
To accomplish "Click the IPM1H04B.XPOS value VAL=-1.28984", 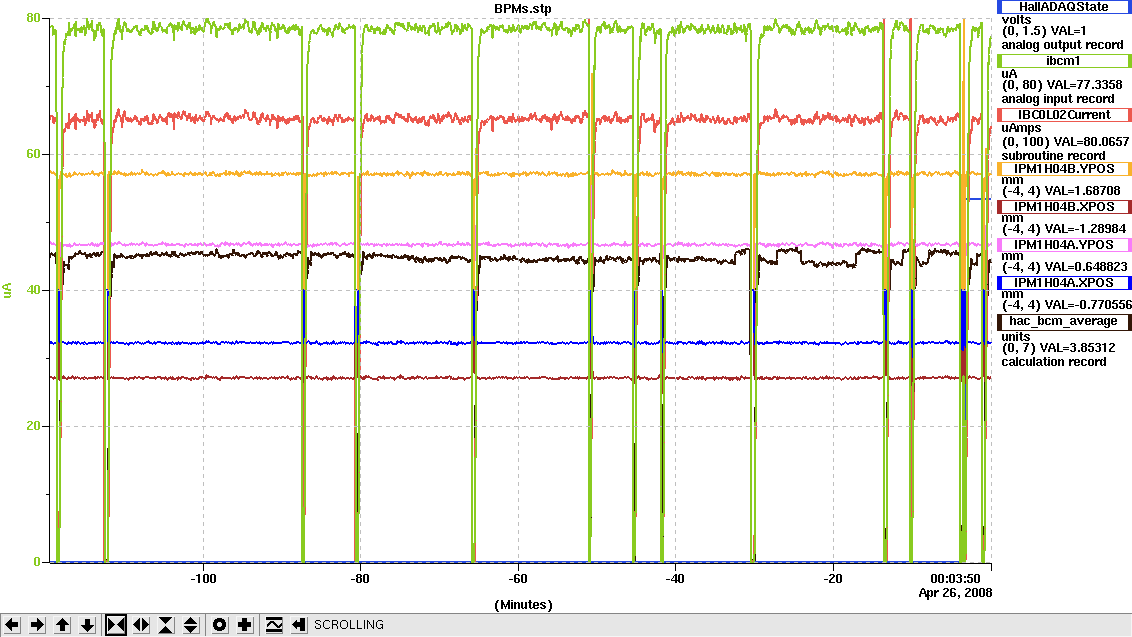I will [1085, 229].
